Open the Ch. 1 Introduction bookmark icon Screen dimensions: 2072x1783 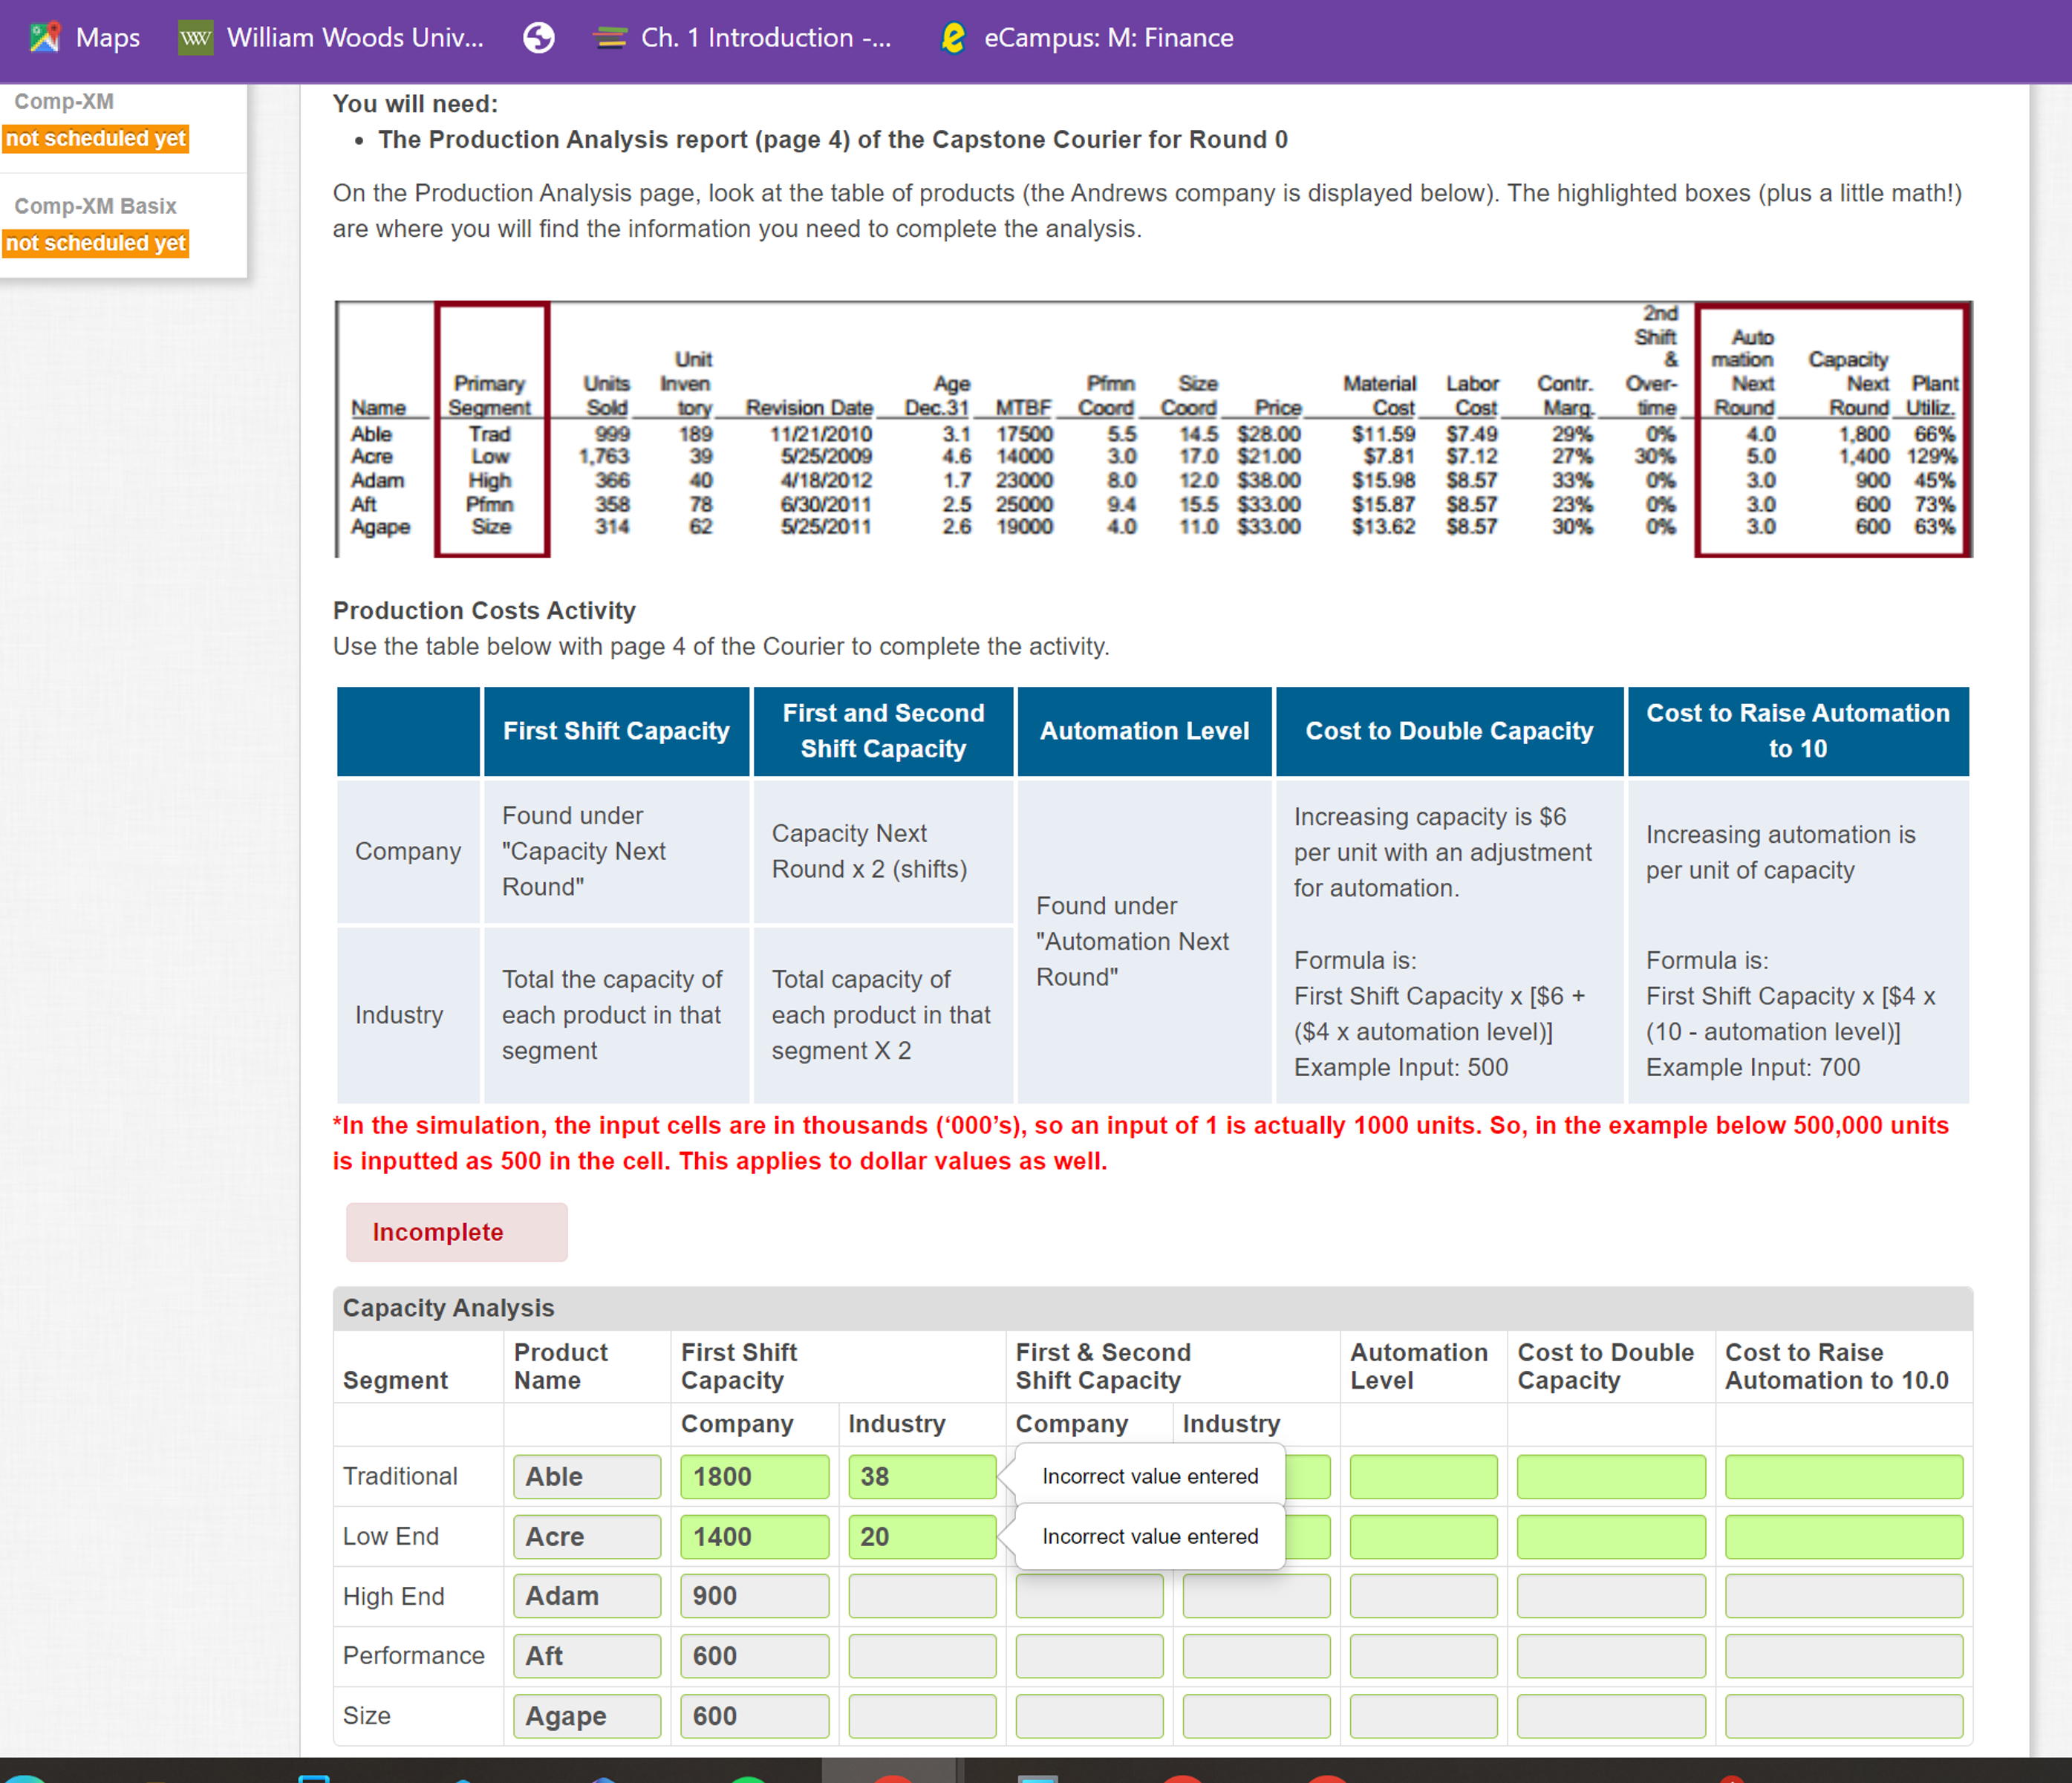[610, 38]
